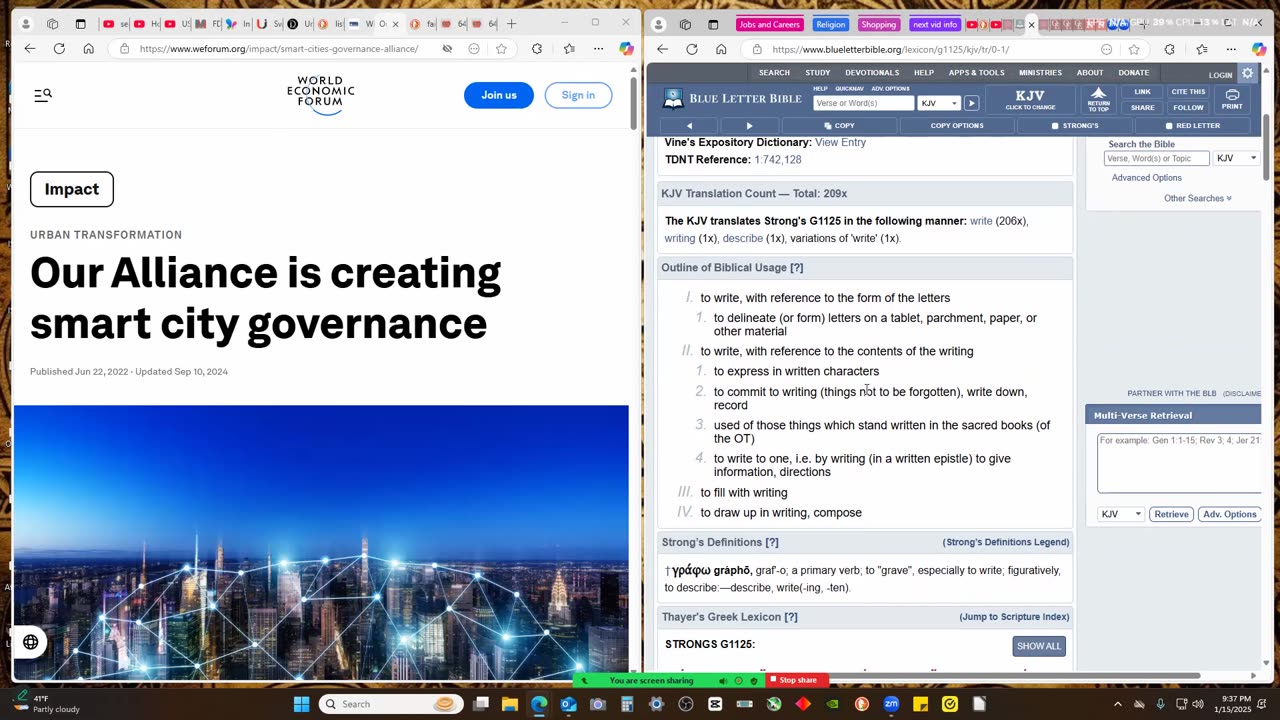Open the MINISTRIES menu
1280x720 pixels.
(x=1040, y=72)
